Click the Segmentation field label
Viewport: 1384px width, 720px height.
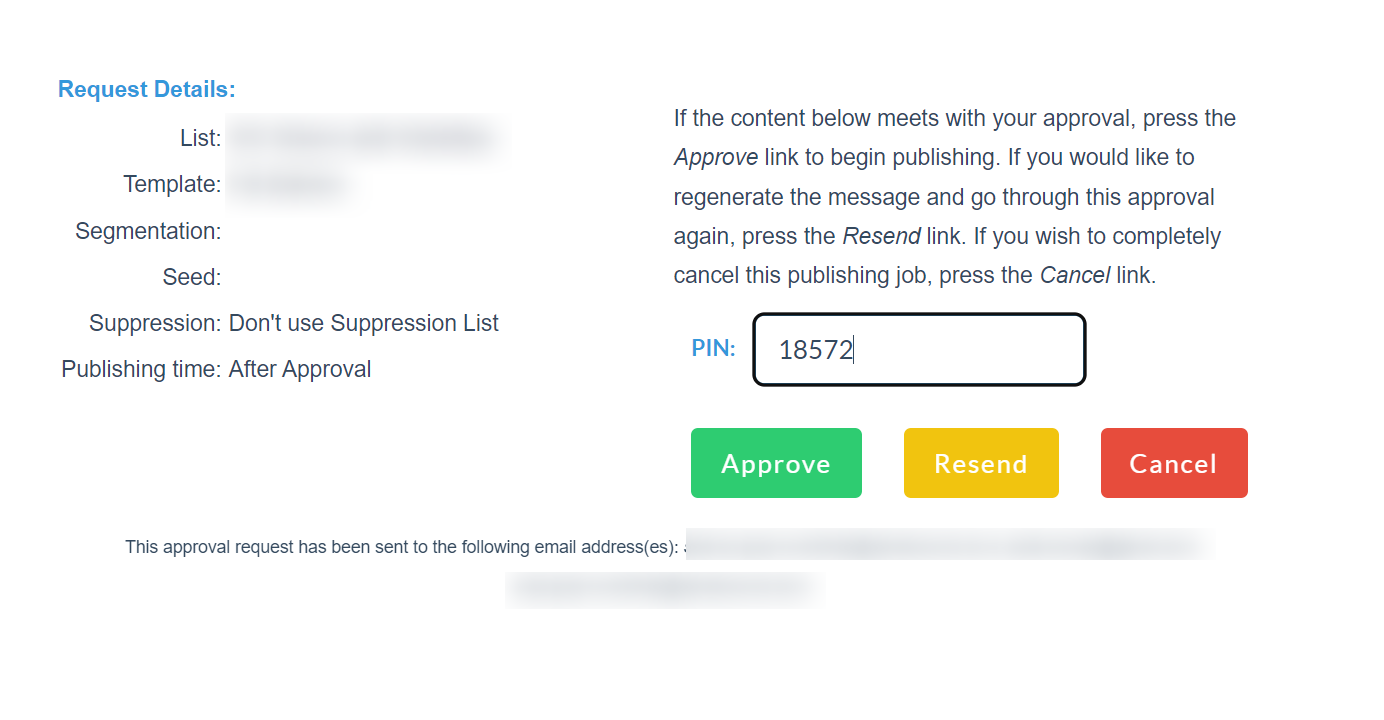coord(148,231)
